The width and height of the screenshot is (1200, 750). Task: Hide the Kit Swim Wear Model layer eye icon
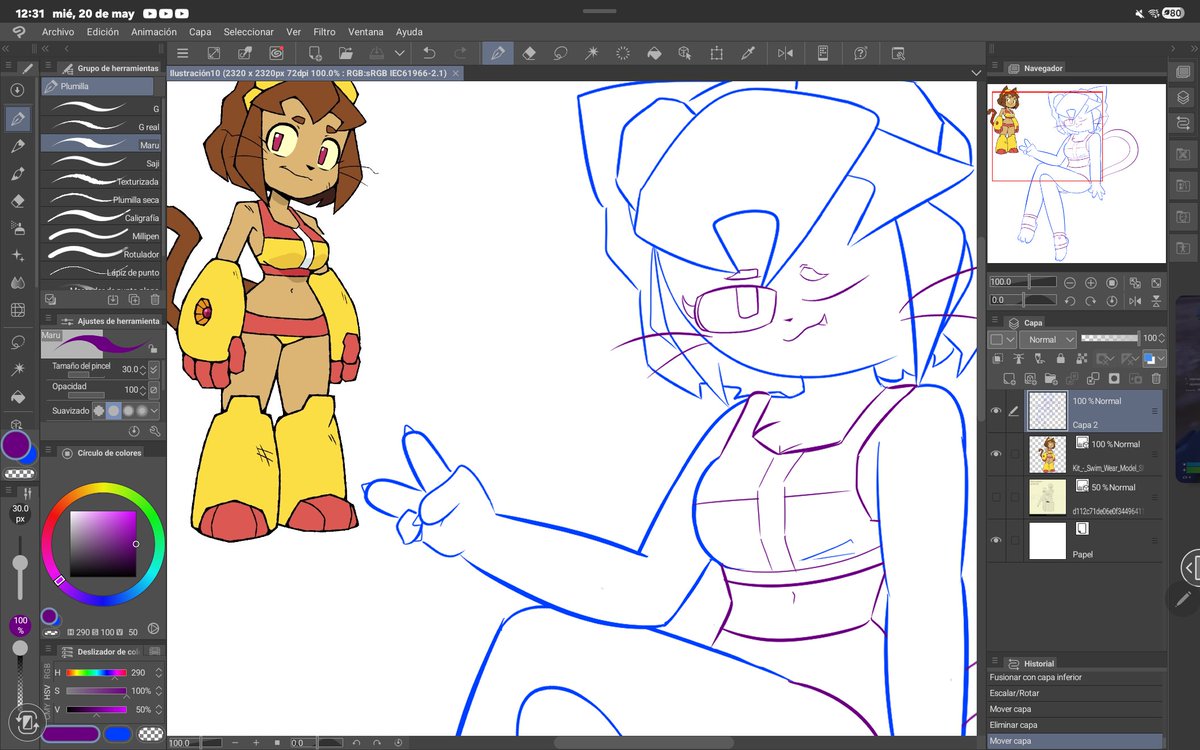pyautogui.click(x=996, y=454)
